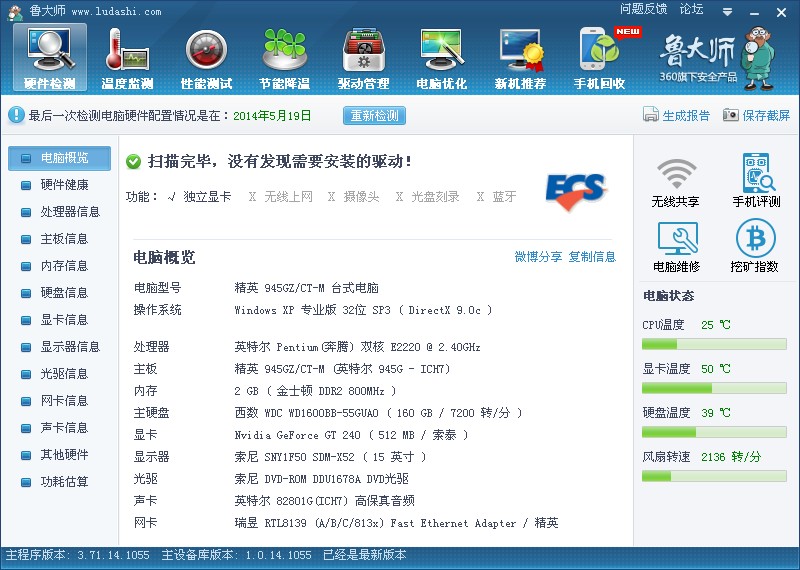
Task: Open 温度监测 temperature monitor
Action: [x=127, y=58]
